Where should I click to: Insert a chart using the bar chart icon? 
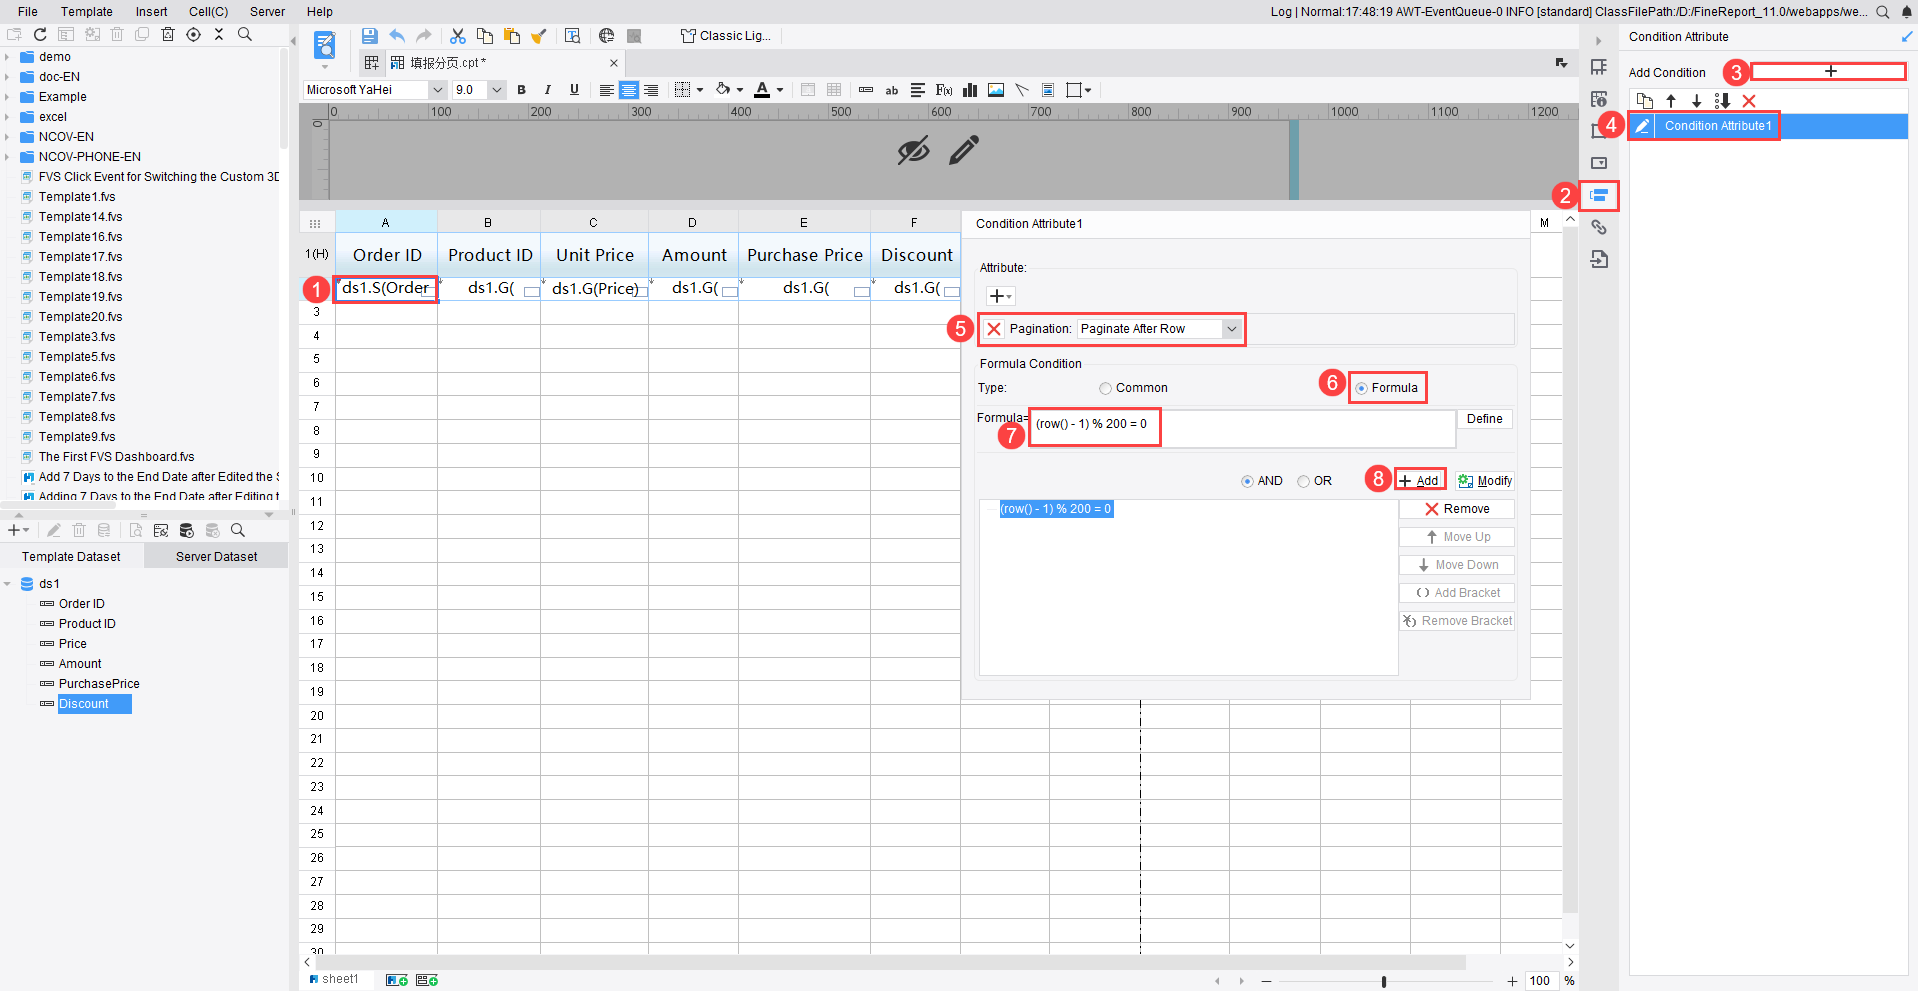tap(970, 90)
